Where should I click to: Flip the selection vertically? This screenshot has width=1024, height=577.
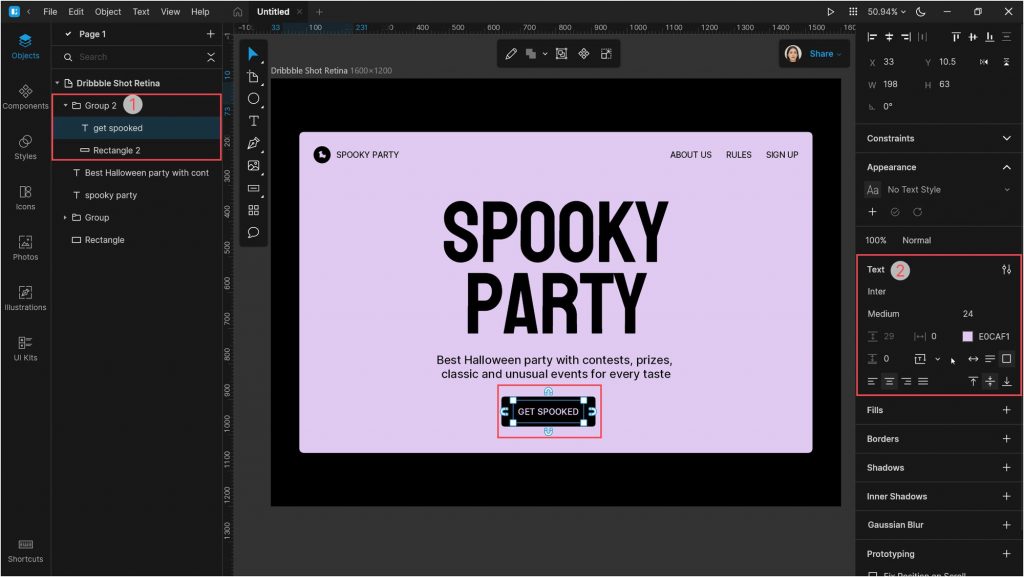pos(1006,62)
